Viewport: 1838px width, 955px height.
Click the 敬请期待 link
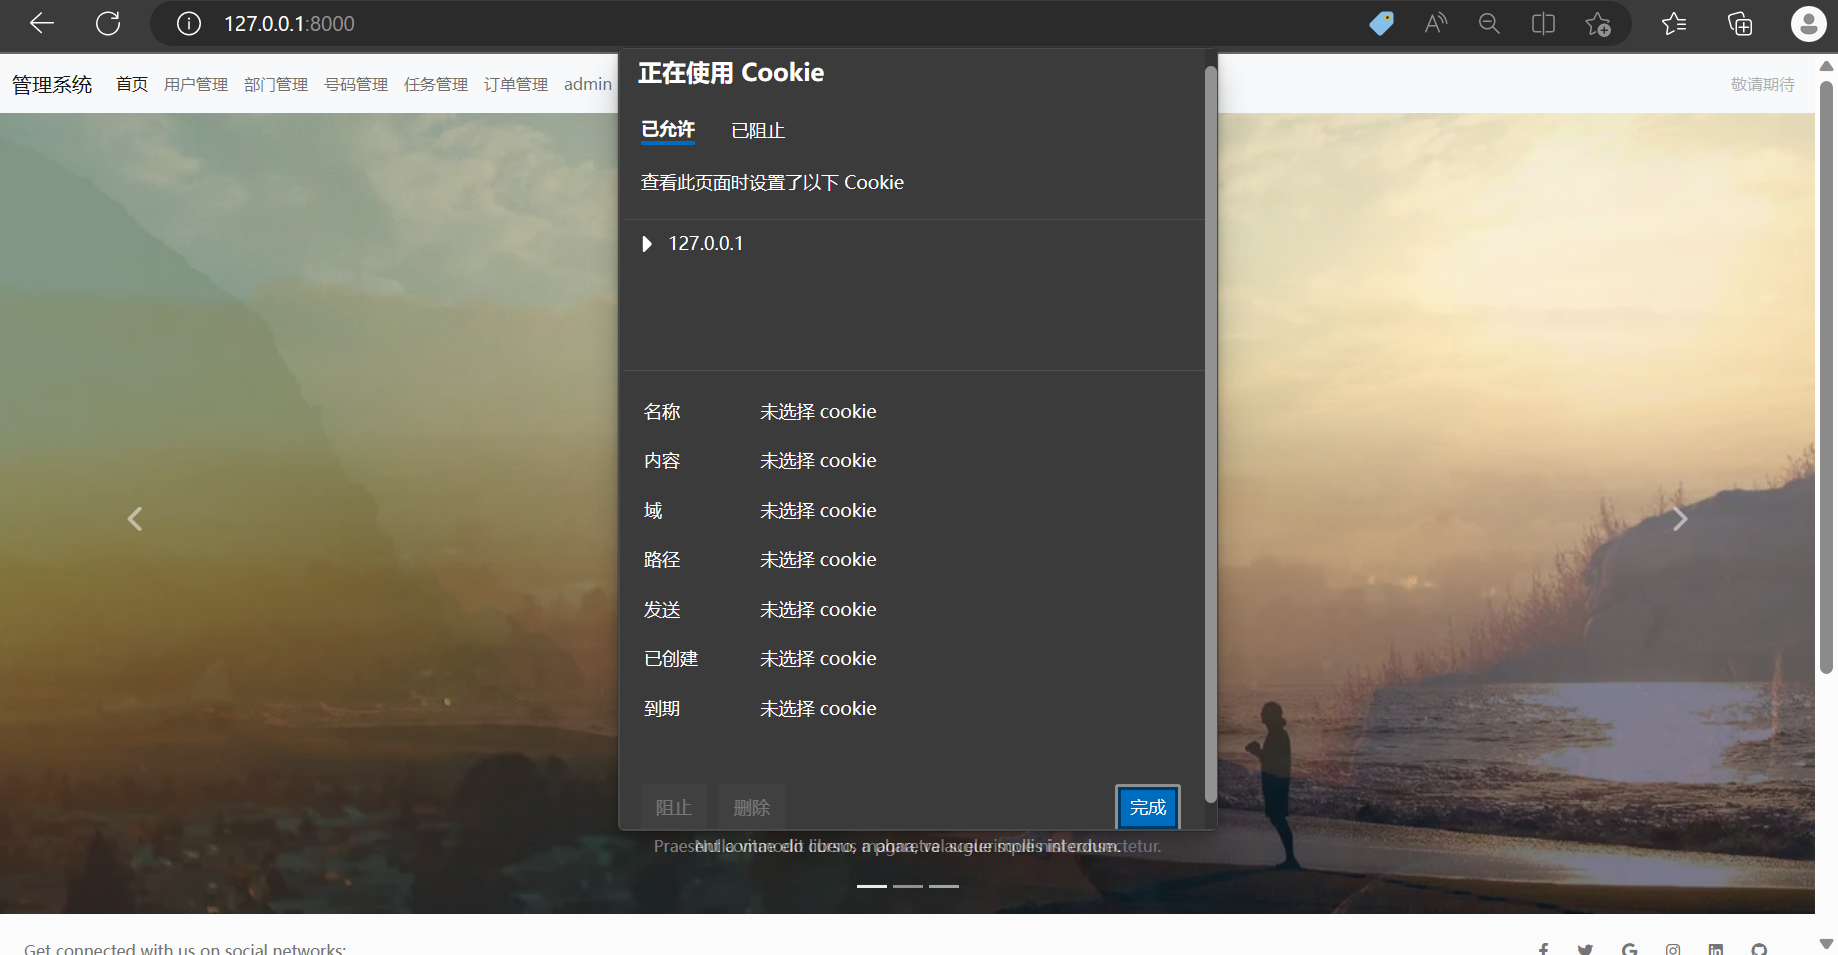click(x=1763, y=84)
